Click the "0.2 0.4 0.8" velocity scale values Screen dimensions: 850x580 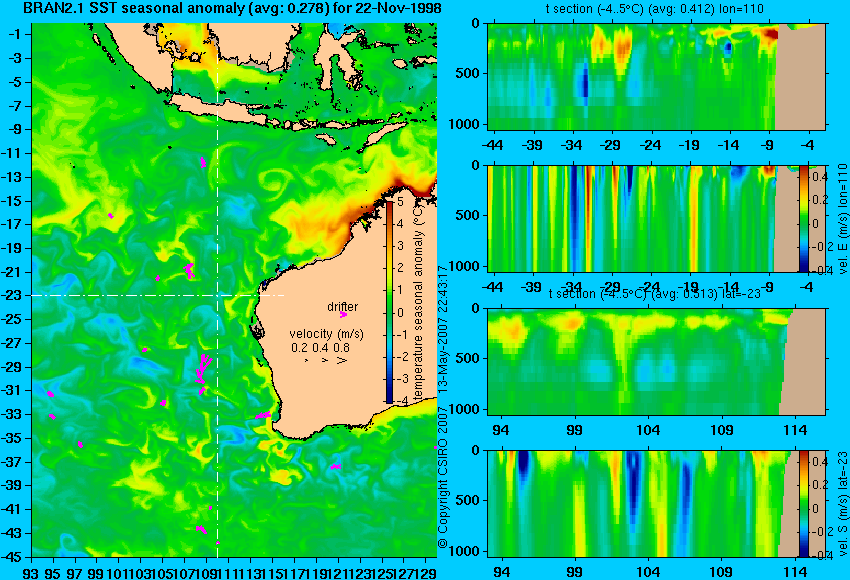click(320, 347)
